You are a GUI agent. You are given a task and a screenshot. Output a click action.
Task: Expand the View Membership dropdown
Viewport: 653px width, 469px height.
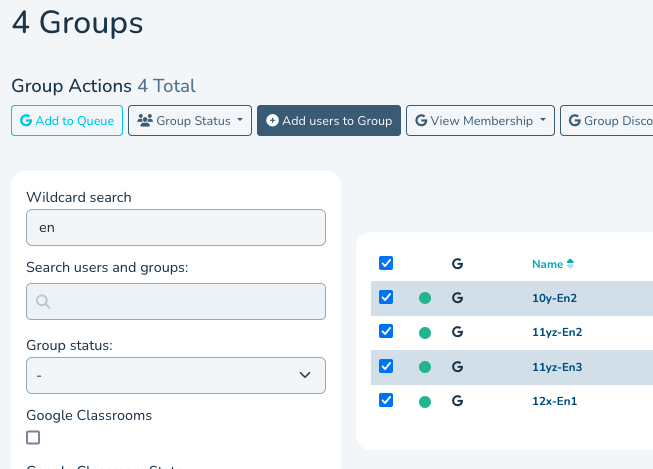(x=480, y=121)
